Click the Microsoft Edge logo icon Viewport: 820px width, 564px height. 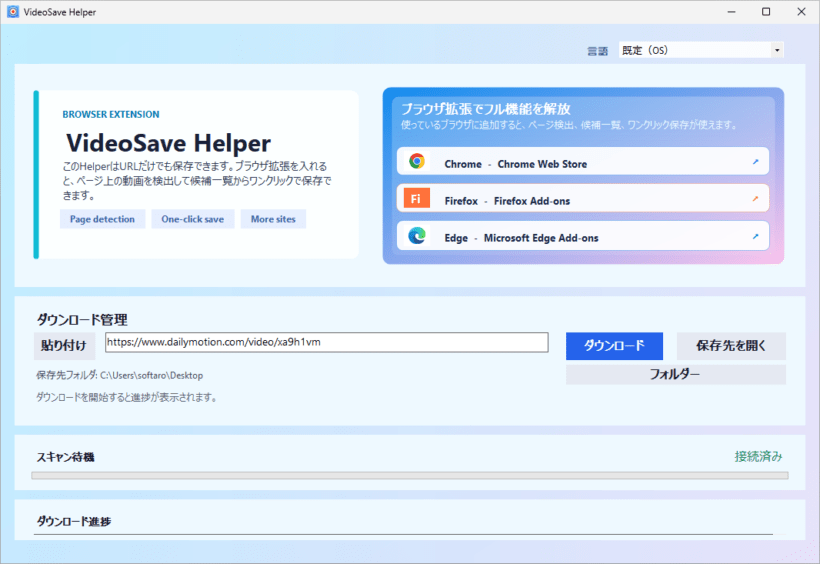click(417, 235)
